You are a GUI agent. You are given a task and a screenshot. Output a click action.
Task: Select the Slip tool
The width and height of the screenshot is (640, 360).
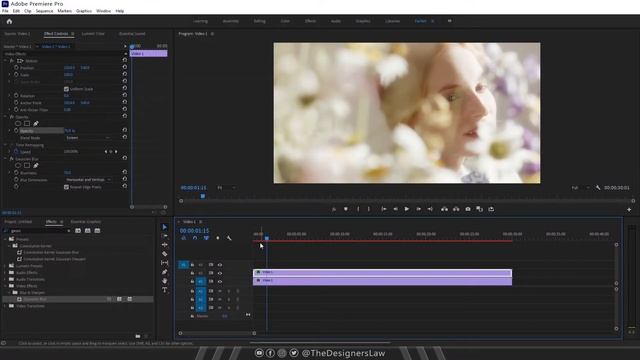coord(164,263)
